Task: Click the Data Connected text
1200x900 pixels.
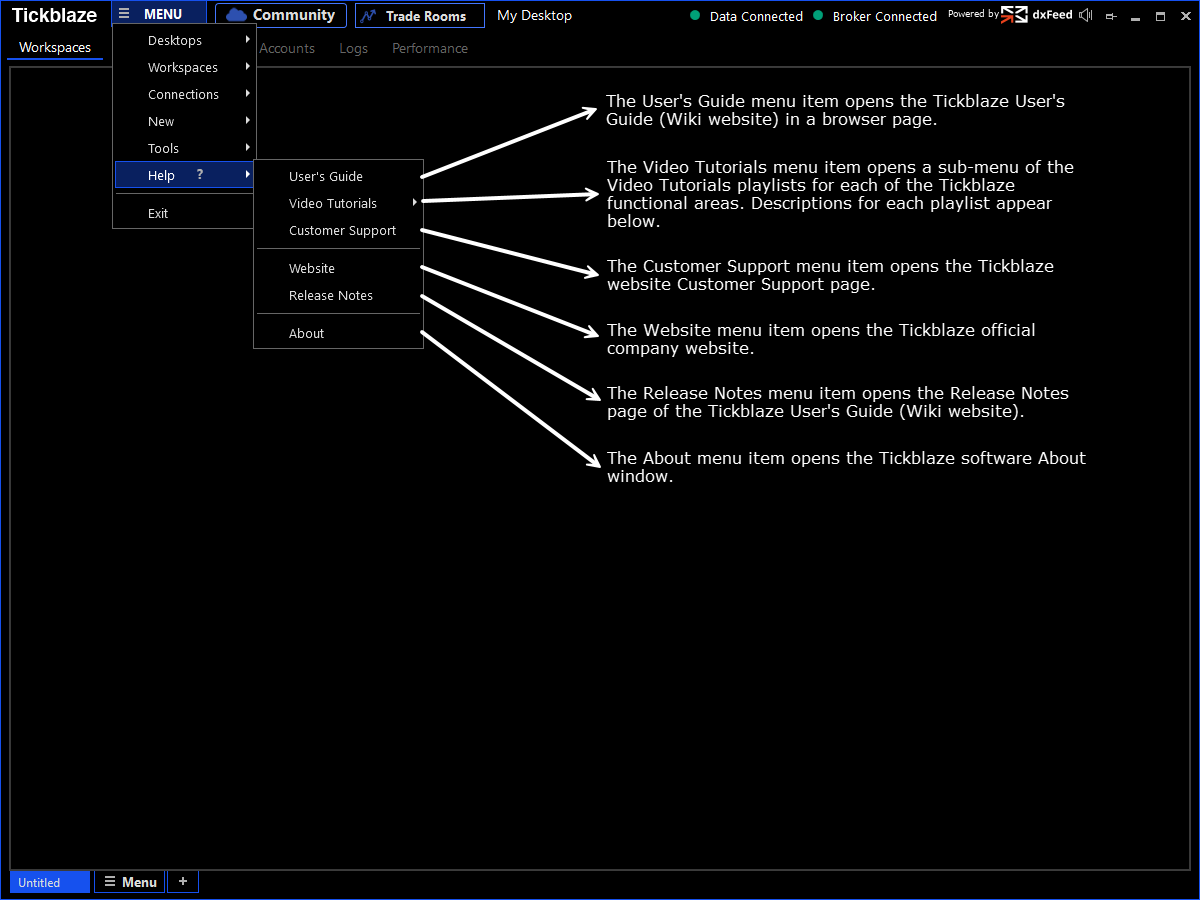Action: pyautogui.click(x=756, y=16)
